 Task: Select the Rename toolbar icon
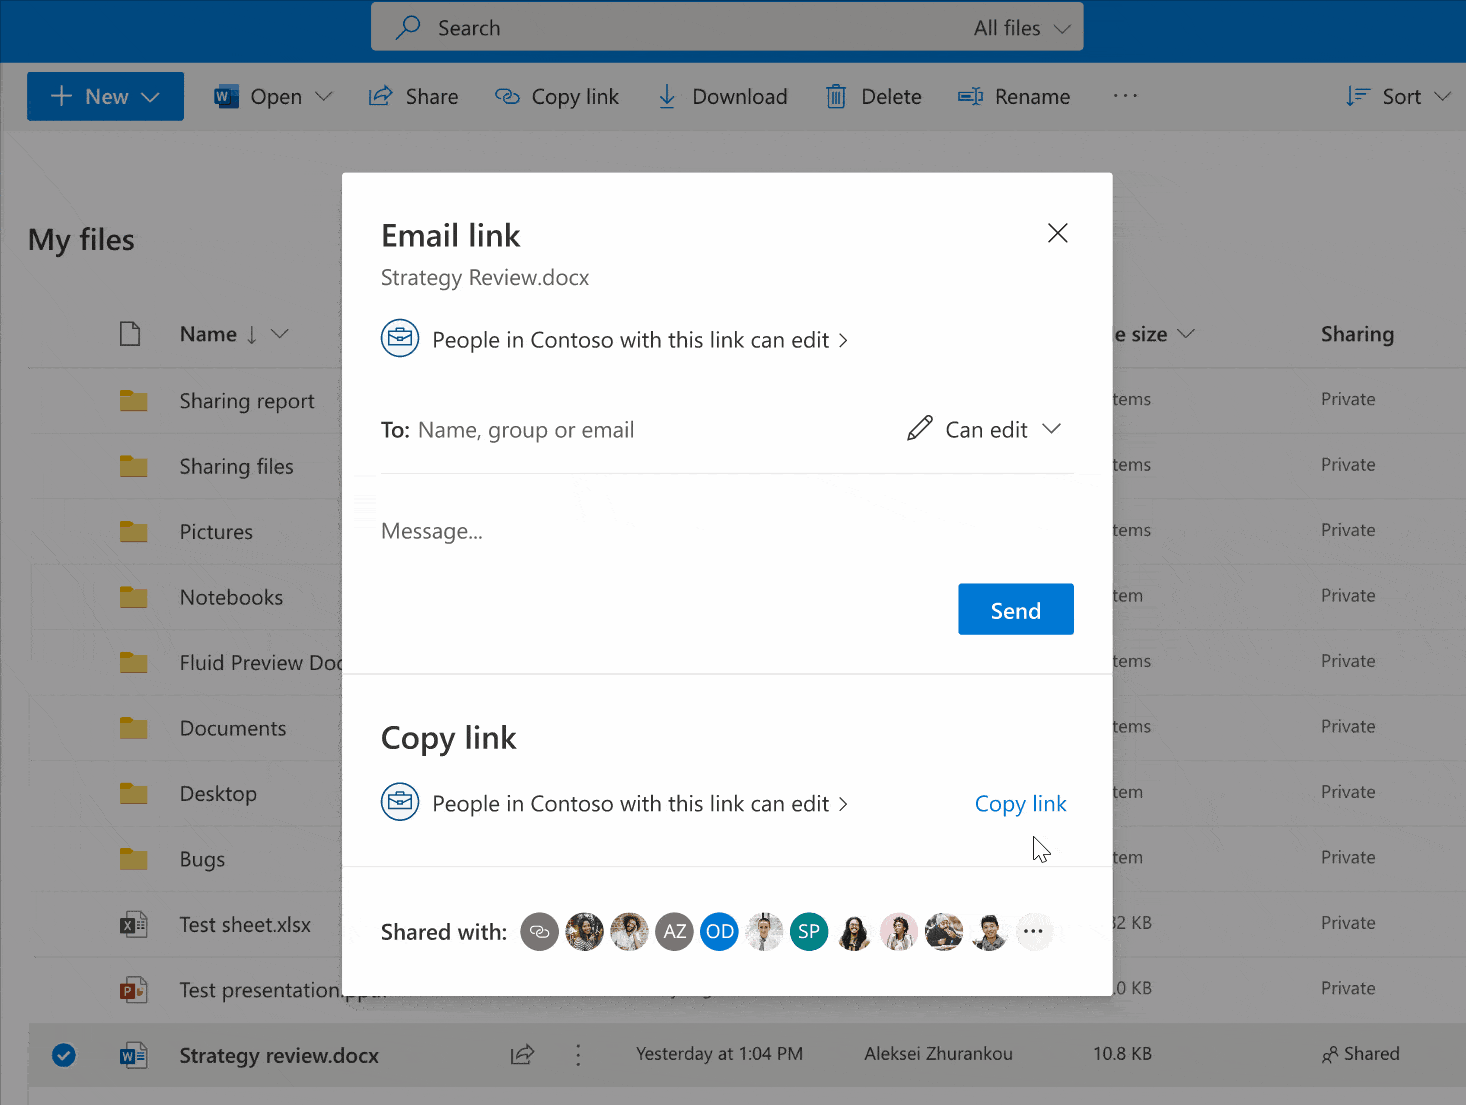[969, 96]
